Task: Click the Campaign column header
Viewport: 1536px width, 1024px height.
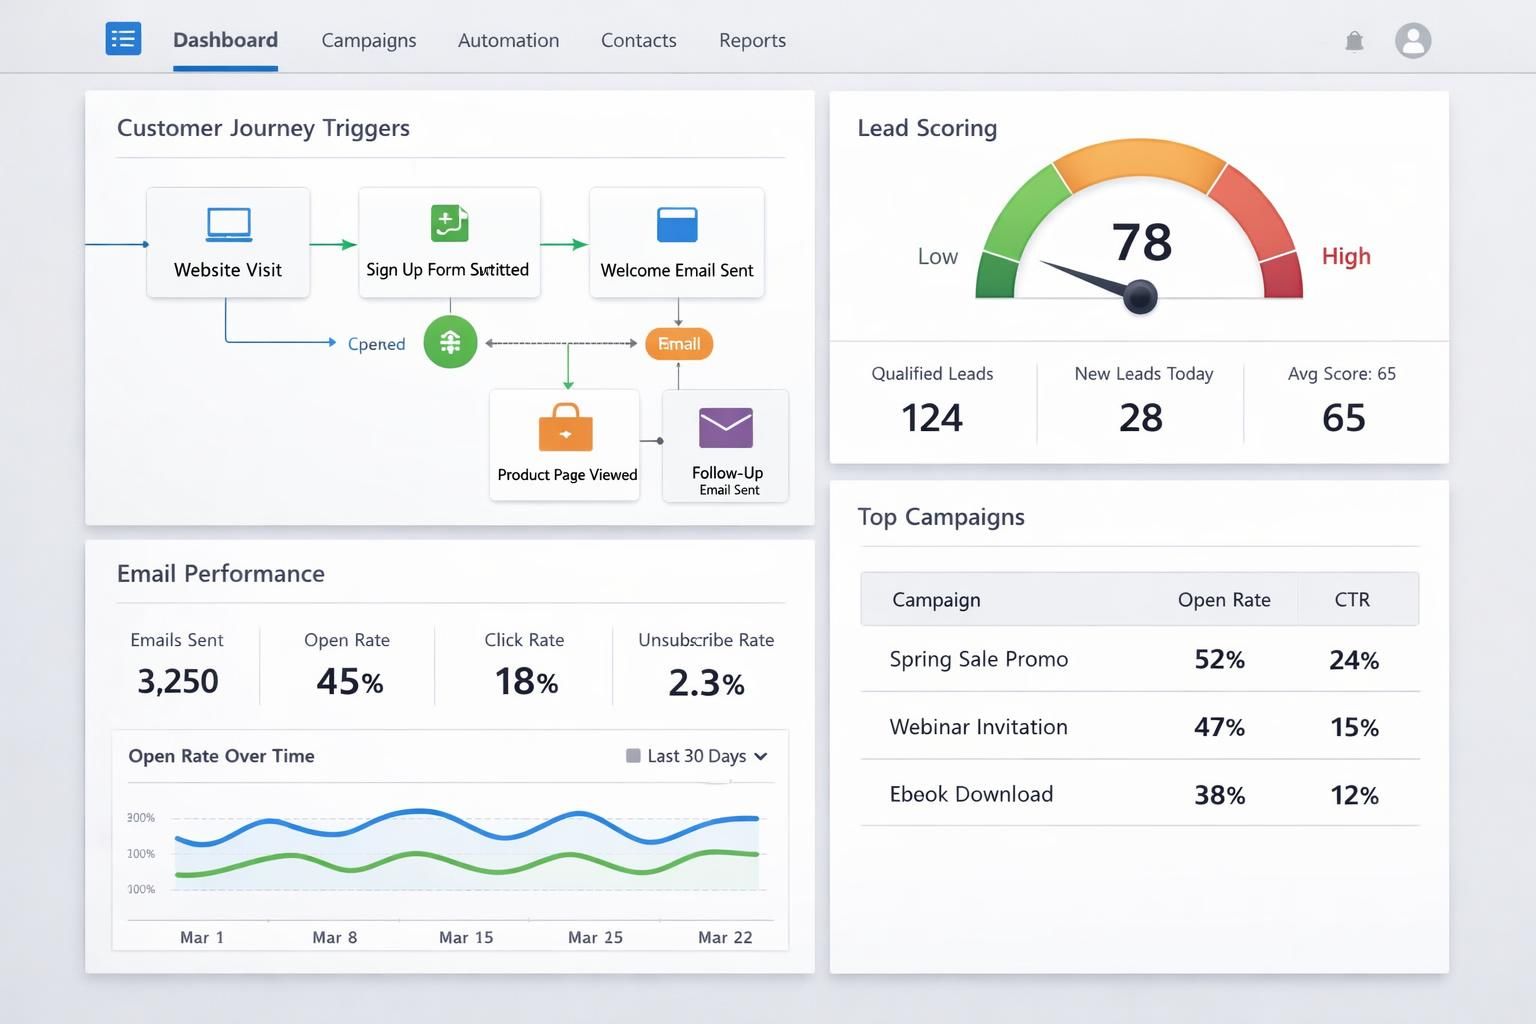Action: 936,600
